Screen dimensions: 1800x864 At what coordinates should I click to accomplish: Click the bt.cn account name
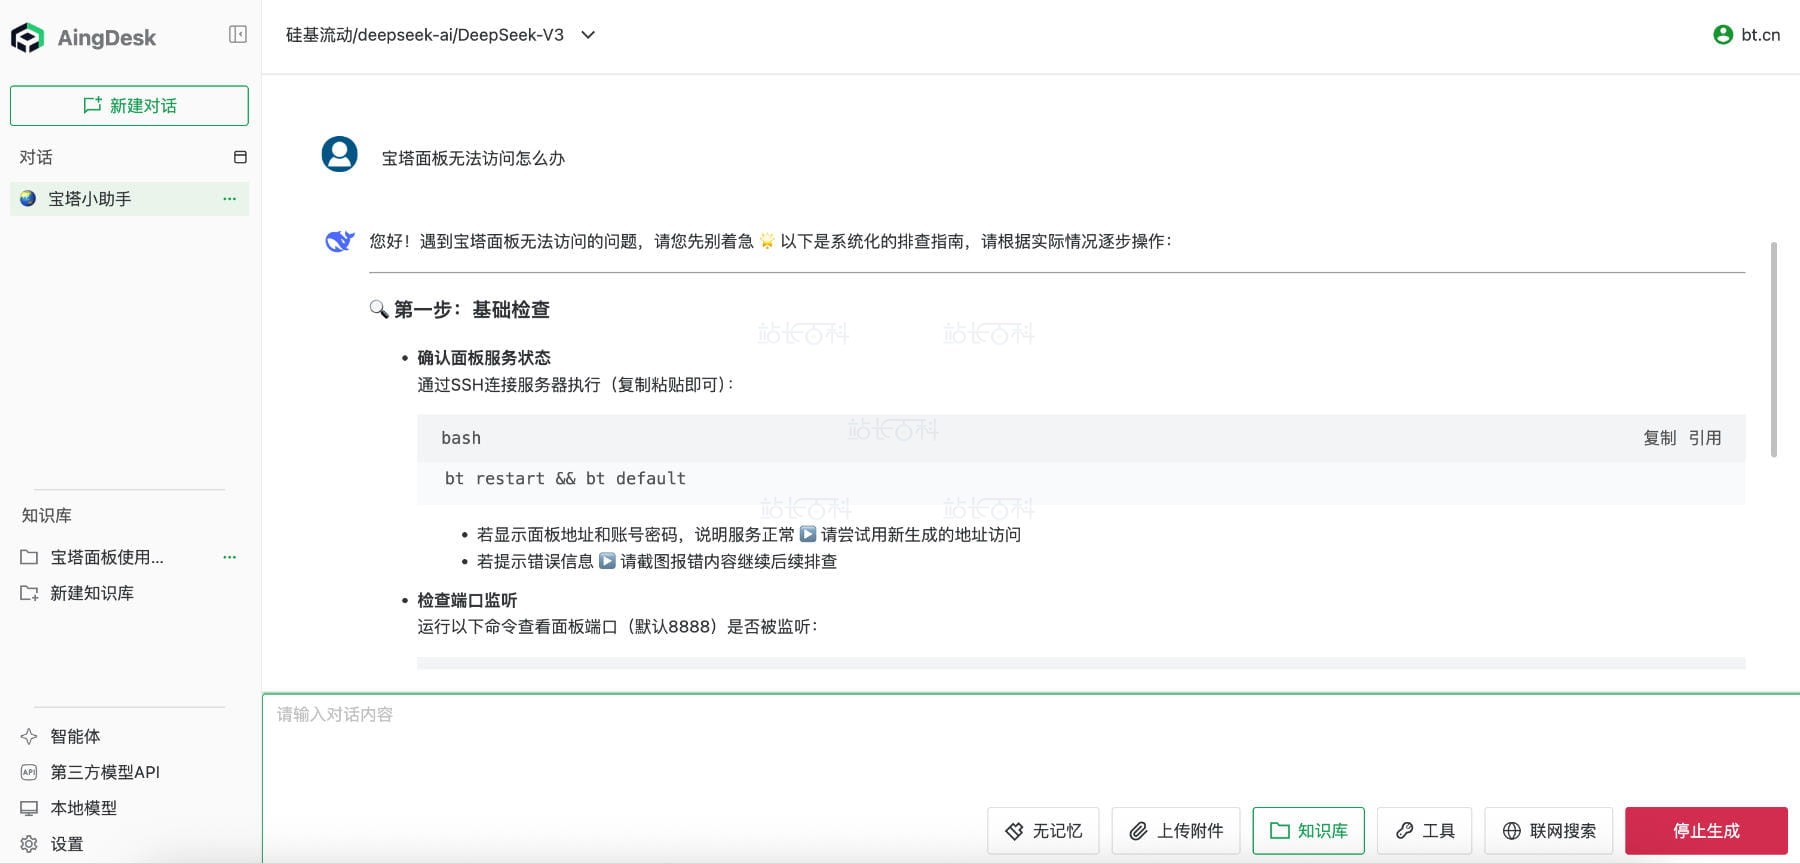point(1760,35)
